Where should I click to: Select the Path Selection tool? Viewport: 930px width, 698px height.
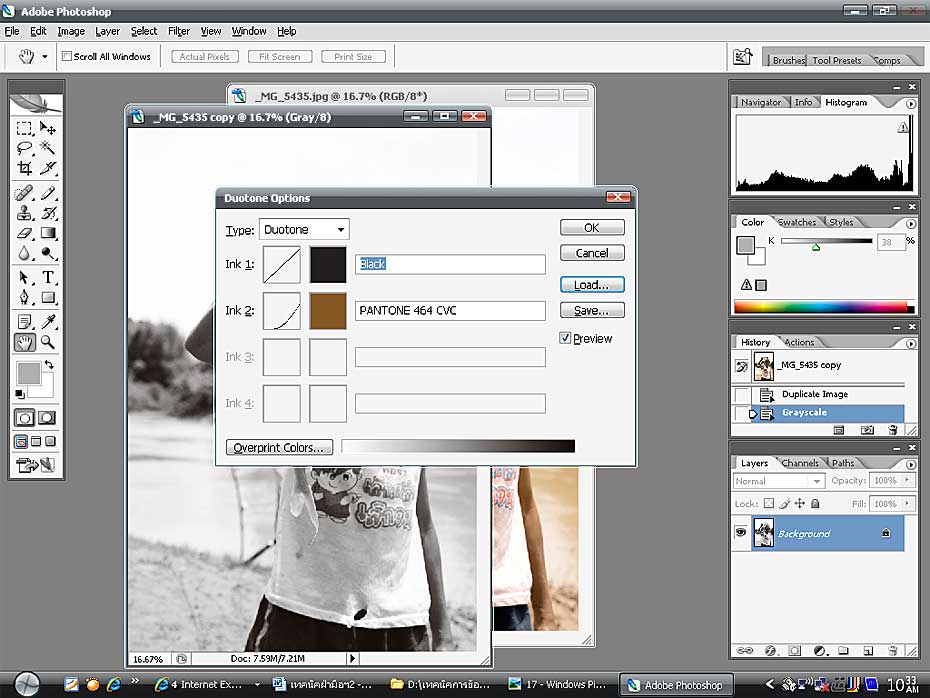(24, 278)
